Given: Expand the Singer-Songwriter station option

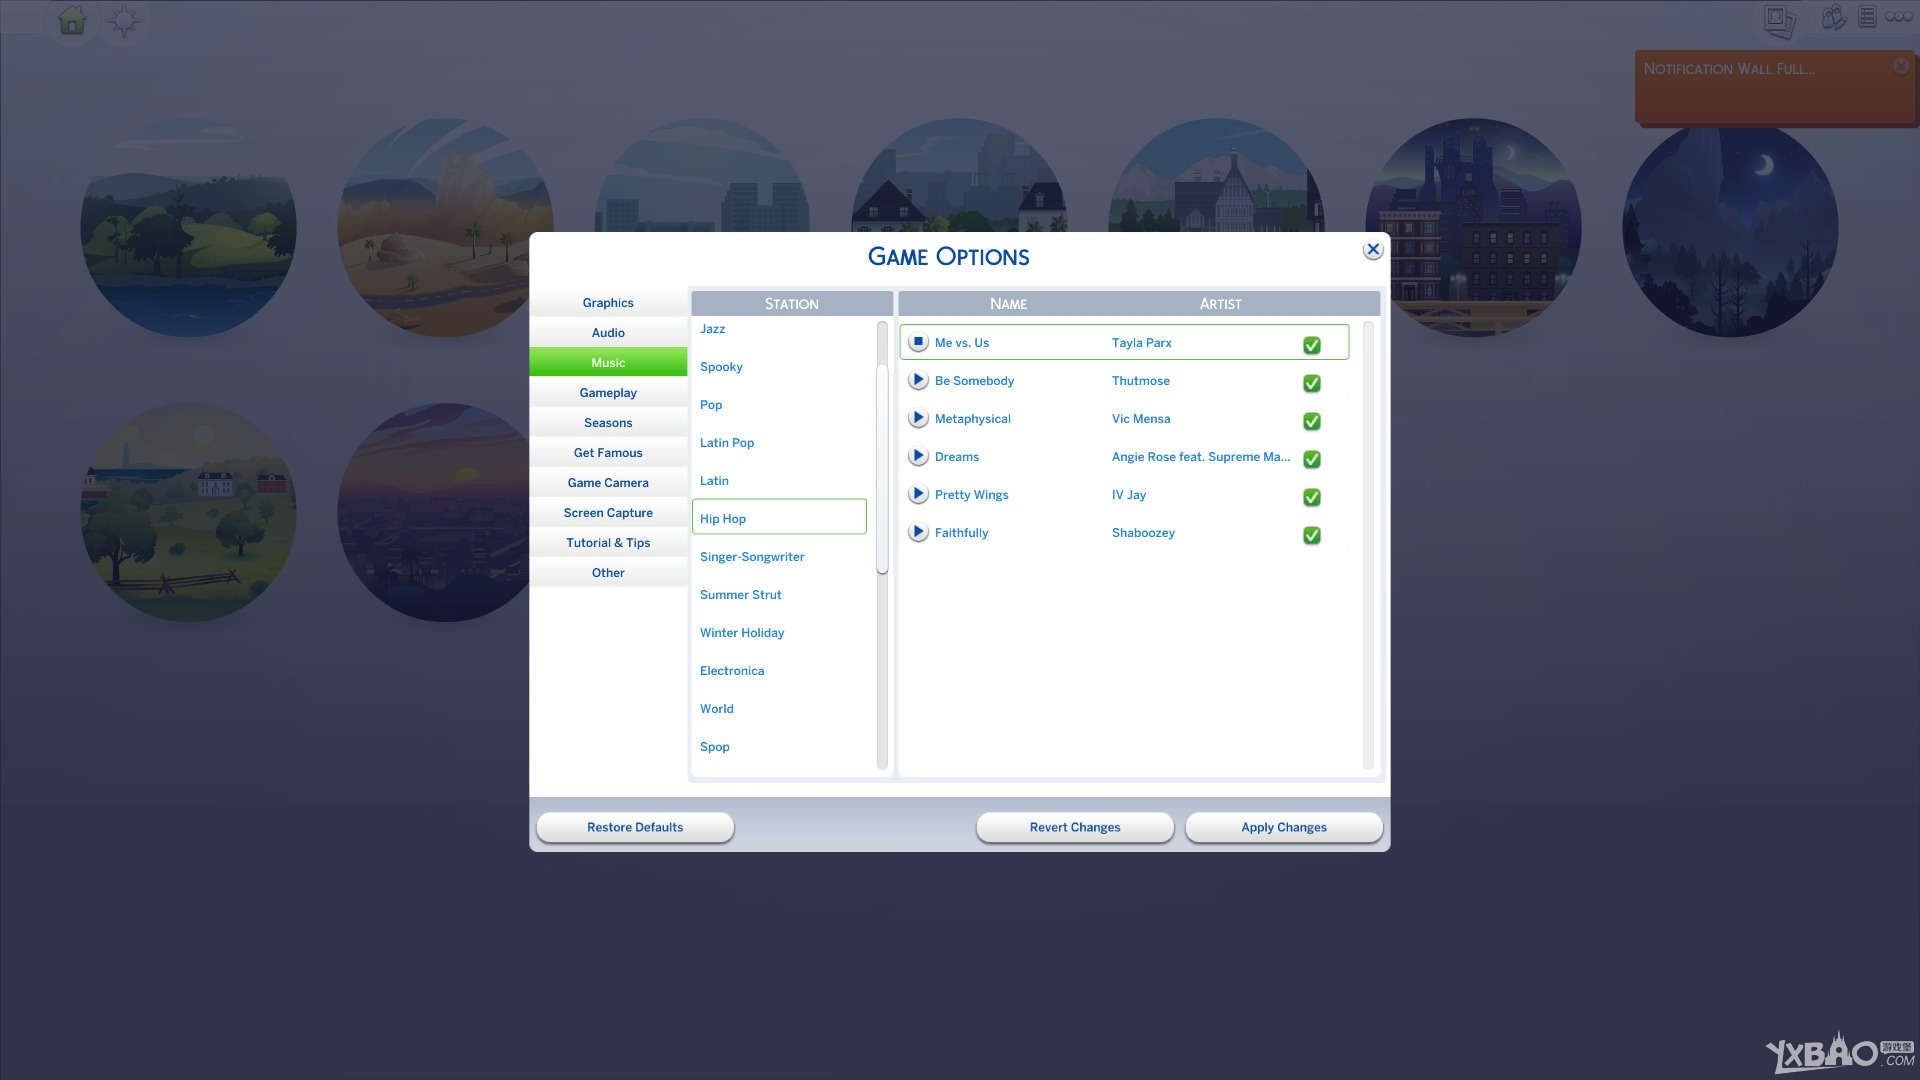Looking at the screenshot, I should tap(752, 555).
